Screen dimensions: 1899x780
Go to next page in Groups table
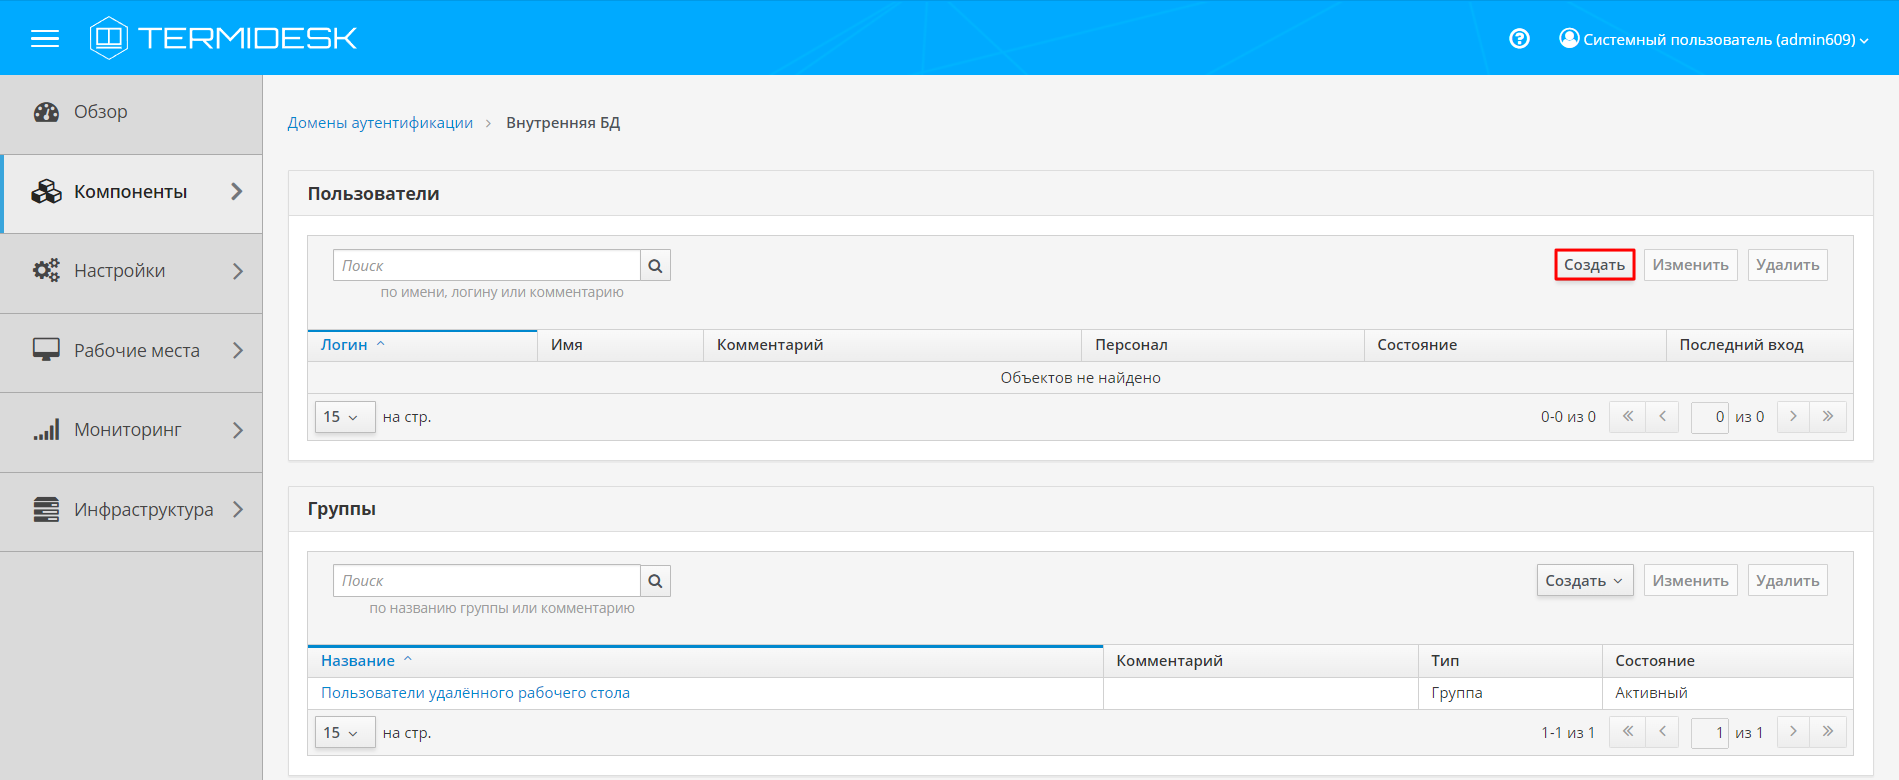pyautogui.click(x=1793, y=732)
